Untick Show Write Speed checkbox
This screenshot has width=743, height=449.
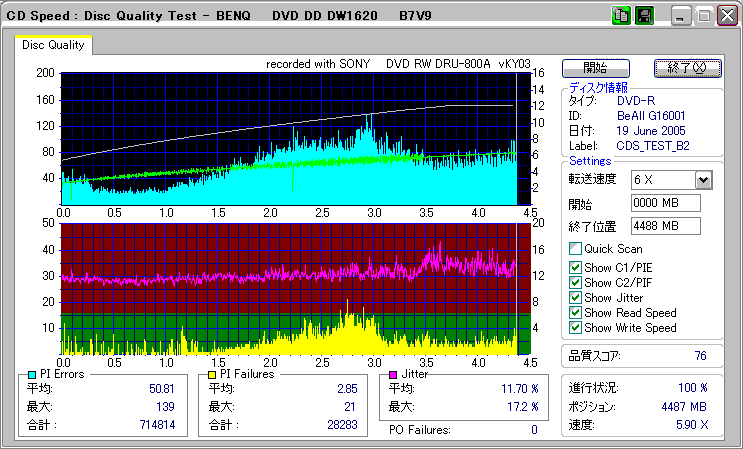click(575, 327)
